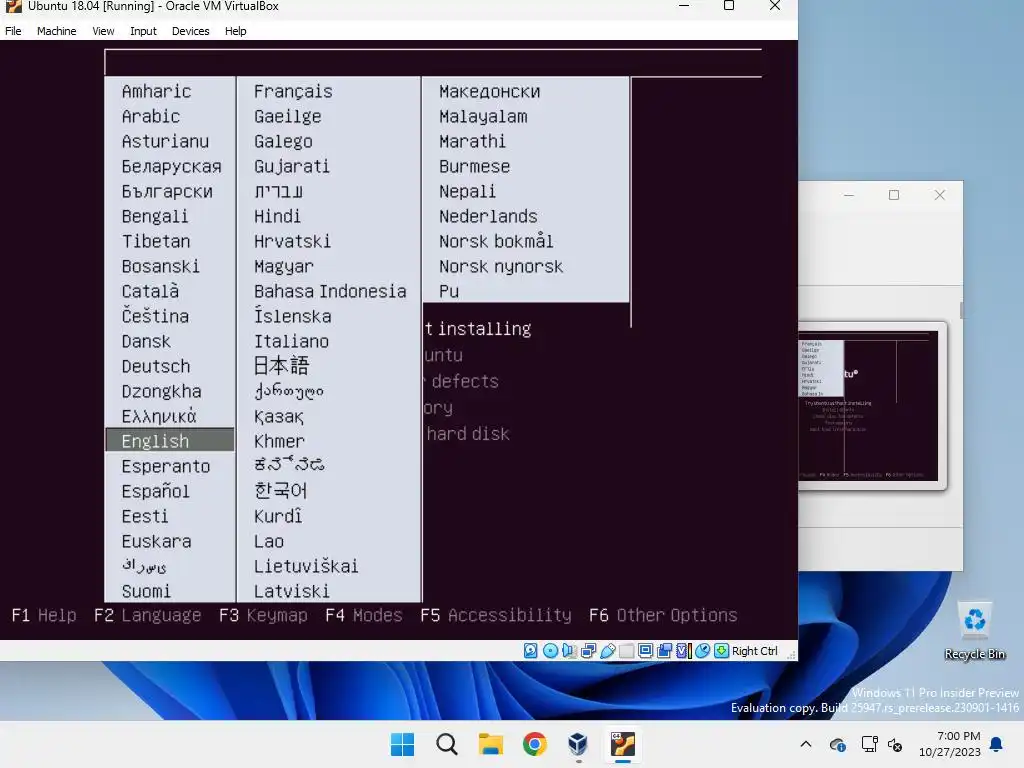Click the OneDrive cloud tray icon

[837, 744]
